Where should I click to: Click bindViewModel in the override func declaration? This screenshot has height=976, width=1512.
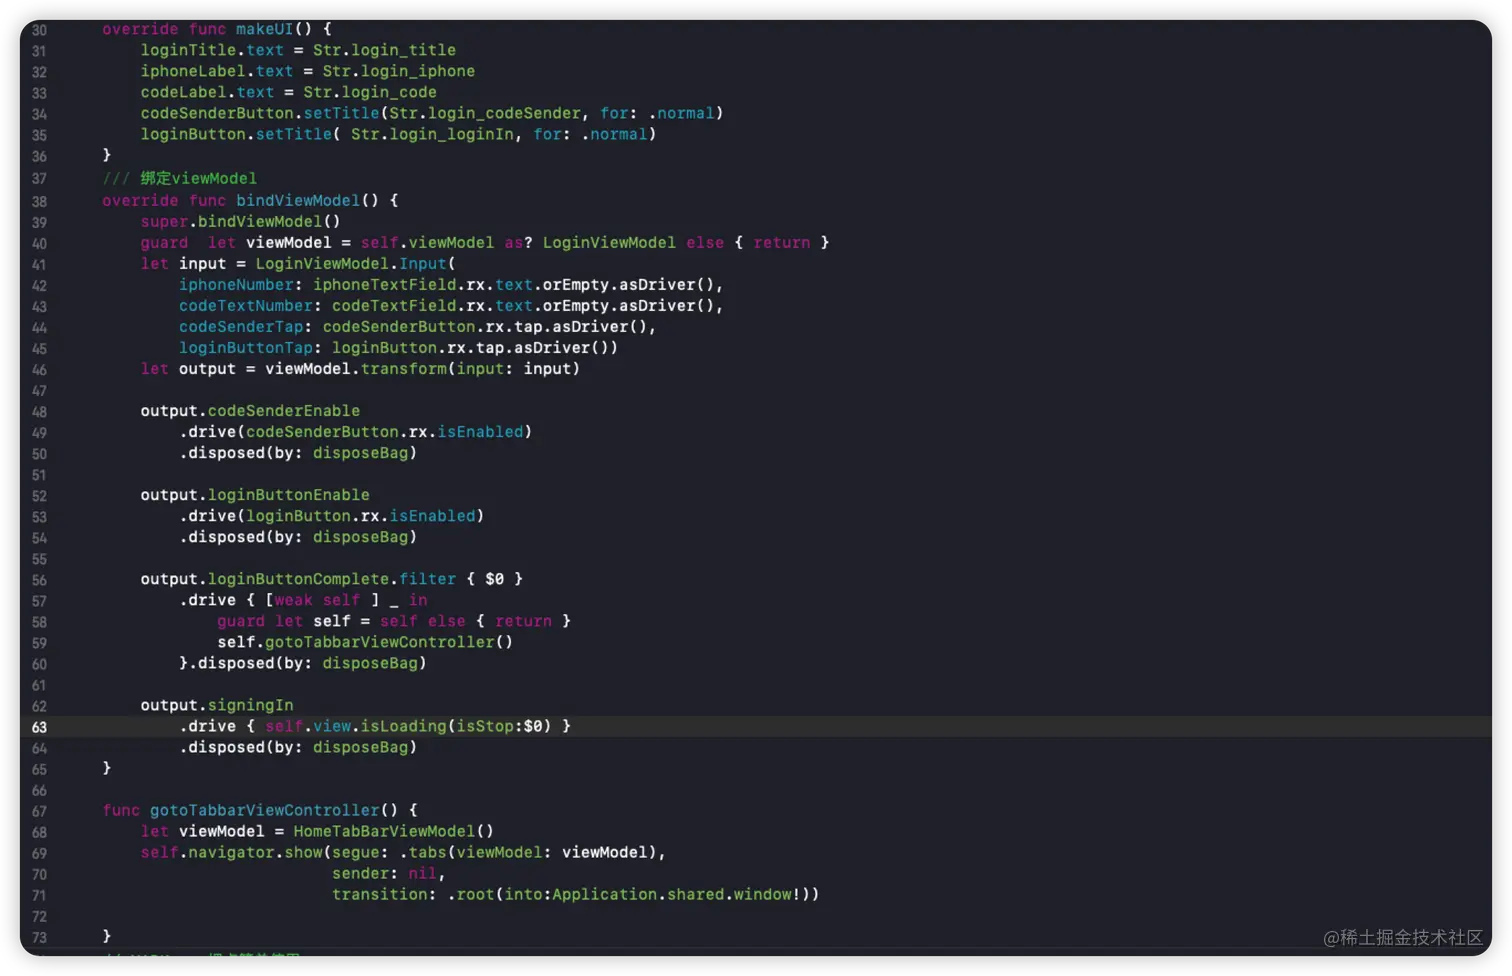pyautogui.click(x=298, y=200)
